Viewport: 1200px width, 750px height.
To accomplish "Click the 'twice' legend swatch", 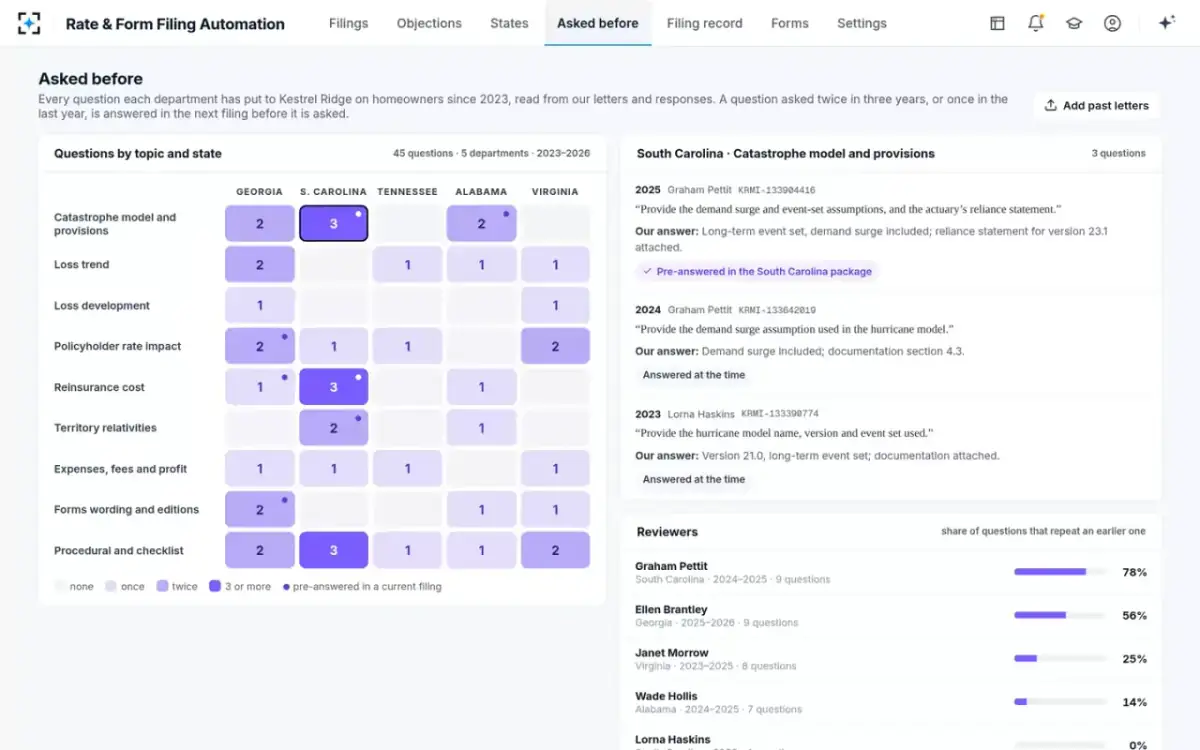I will [162, 587].
